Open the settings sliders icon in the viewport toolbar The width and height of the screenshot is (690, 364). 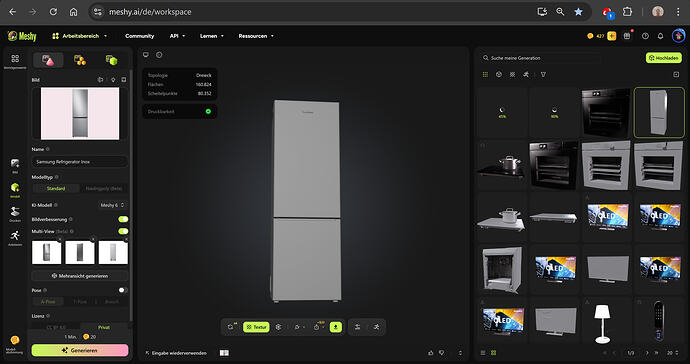pos(357,327)
